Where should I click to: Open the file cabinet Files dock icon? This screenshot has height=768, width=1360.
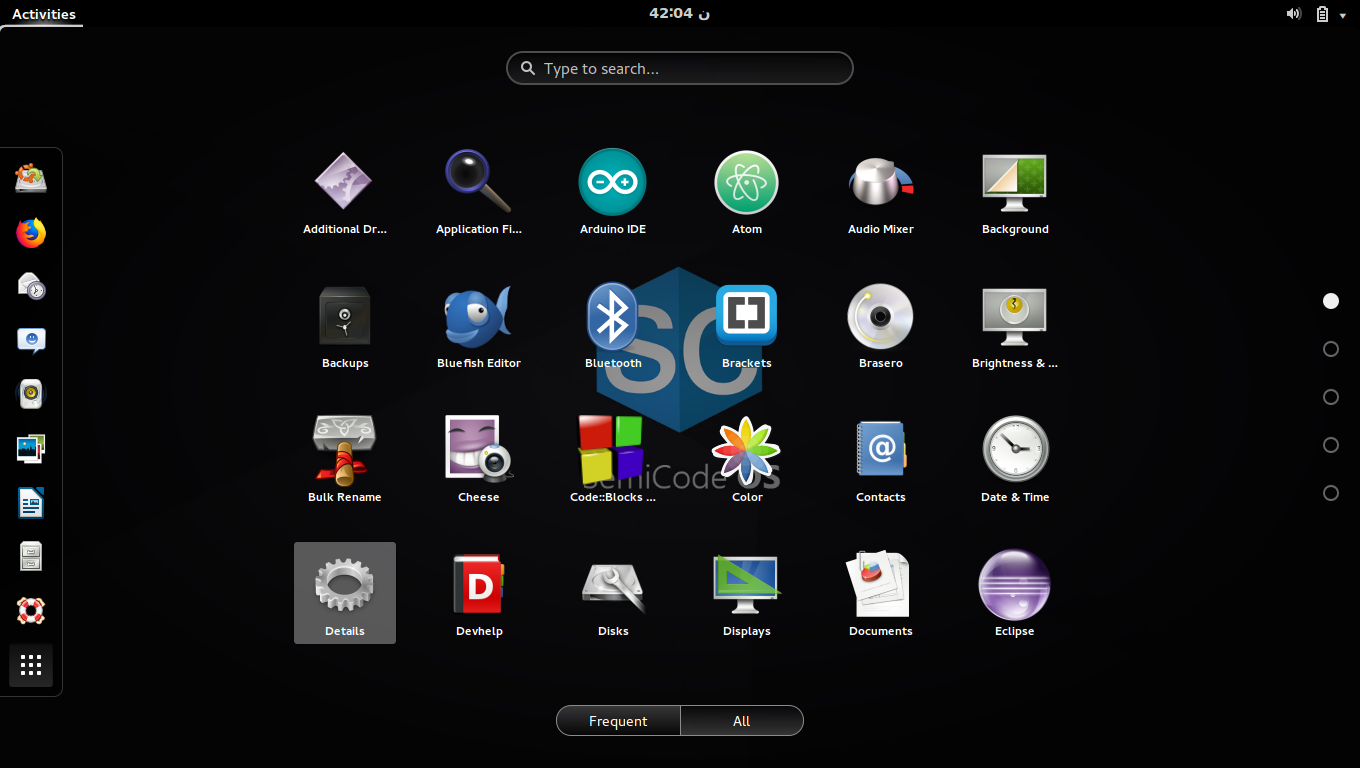click(x=31, y=557)
